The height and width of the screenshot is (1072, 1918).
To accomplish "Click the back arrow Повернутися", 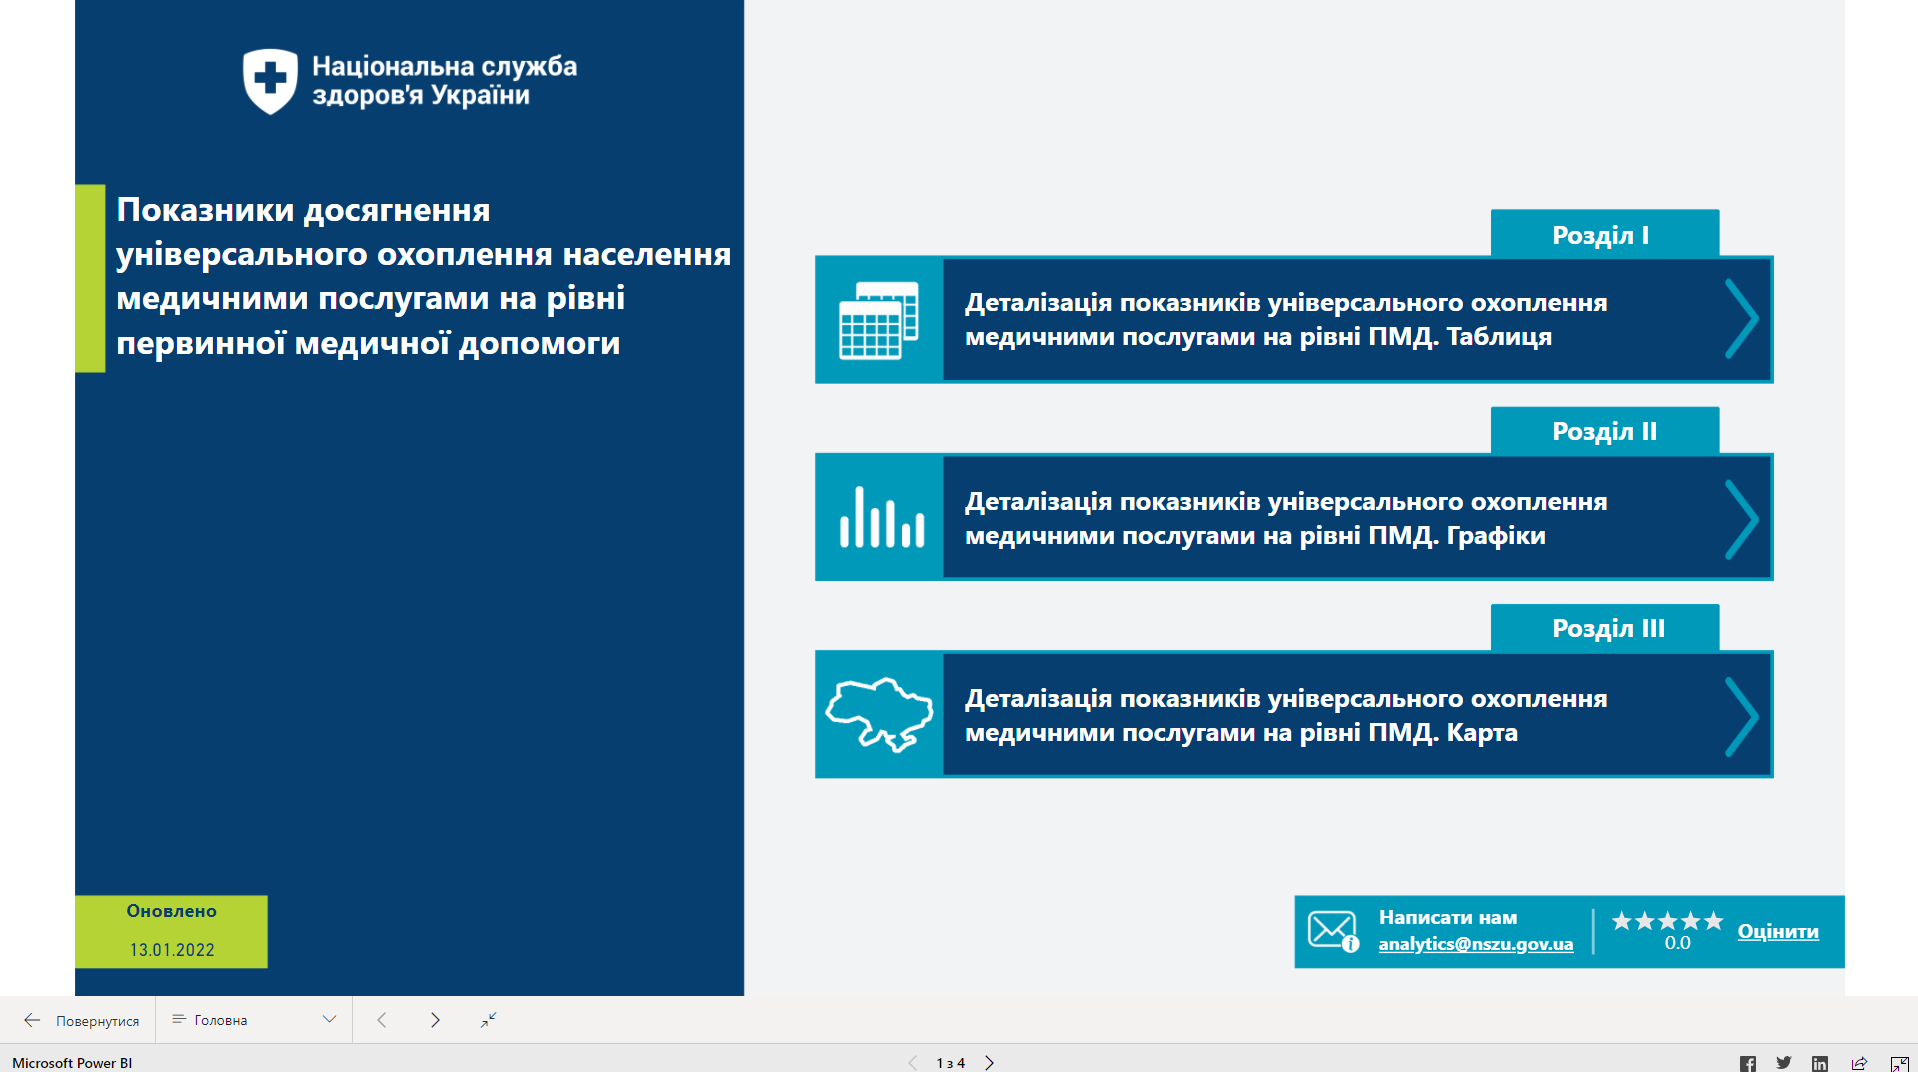I will (x=32, y=1020).
